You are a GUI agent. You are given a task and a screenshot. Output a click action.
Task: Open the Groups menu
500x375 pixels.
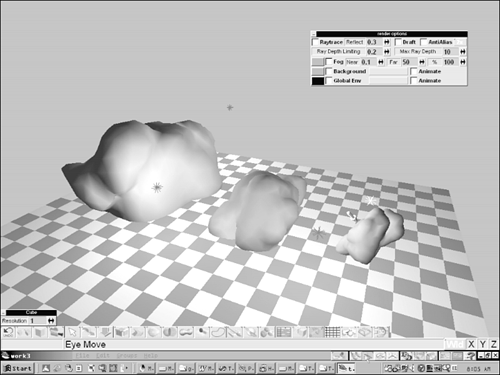[x=127, y=356]
